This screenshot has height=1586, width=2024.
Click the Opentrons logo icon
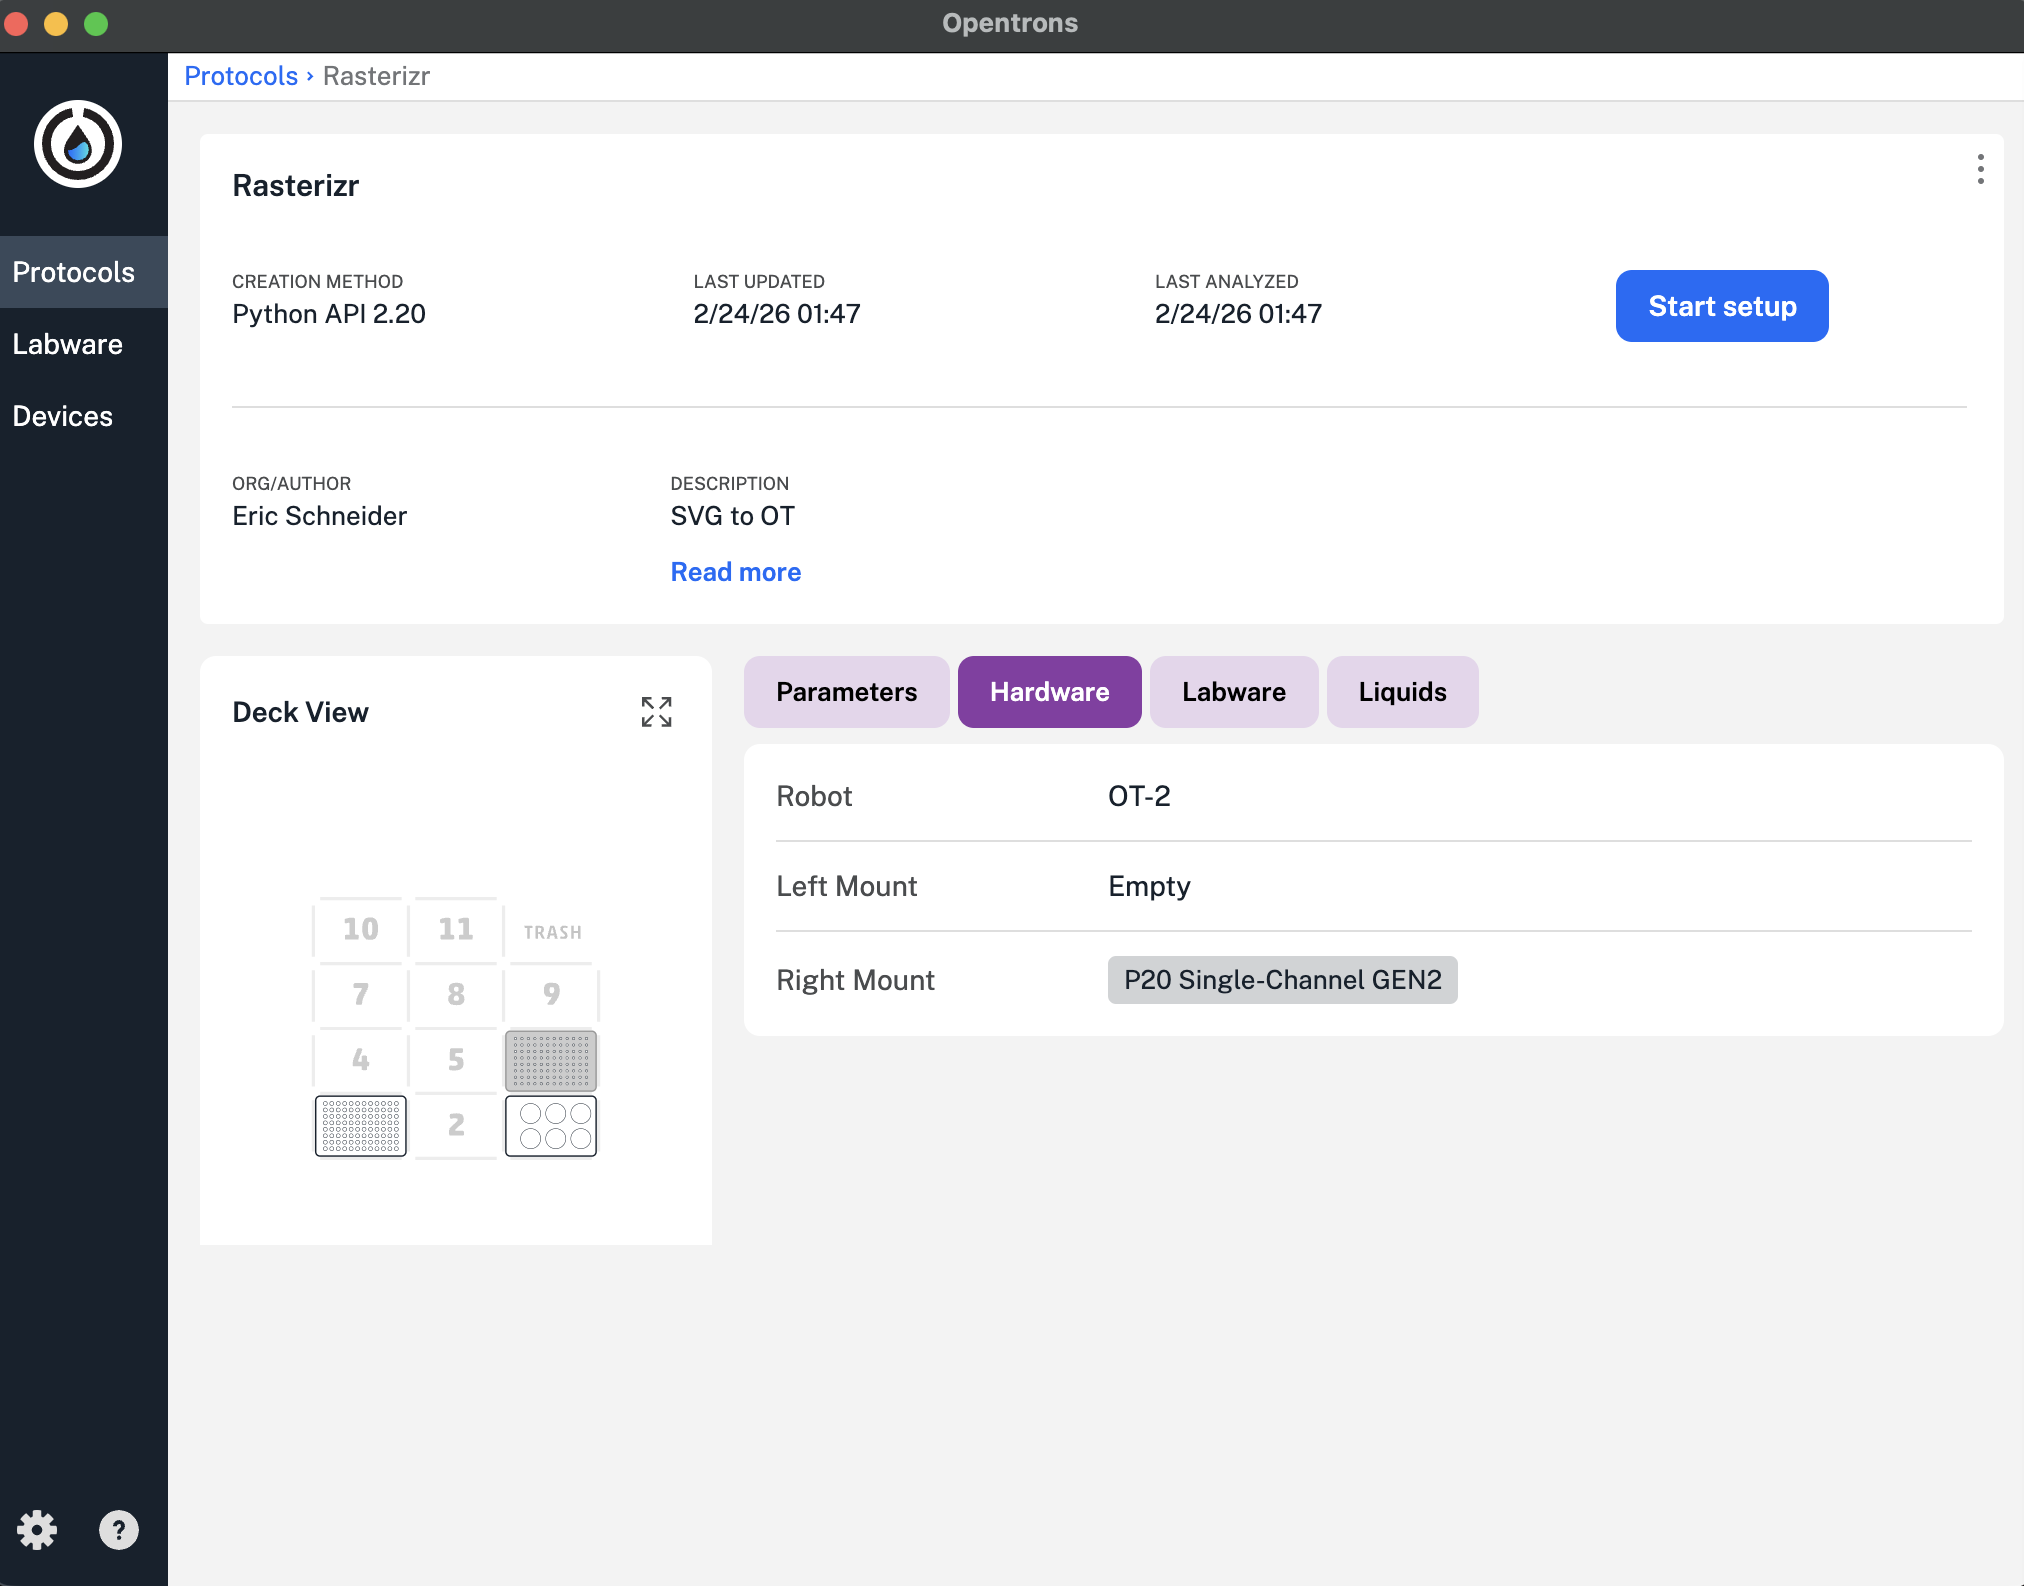point(78,144)
